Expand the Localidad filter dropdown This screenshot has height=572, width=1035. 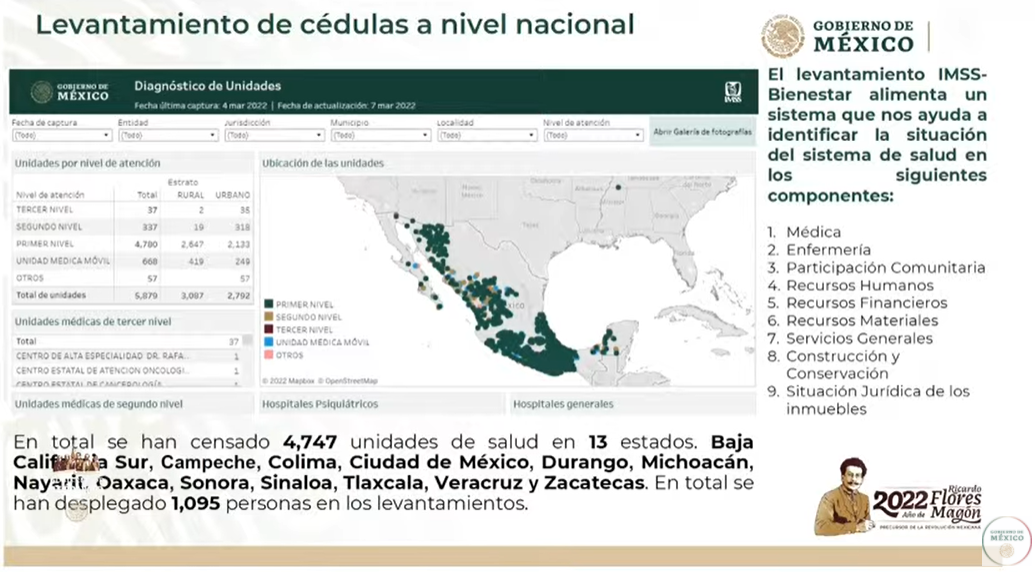tap(487, 135)
